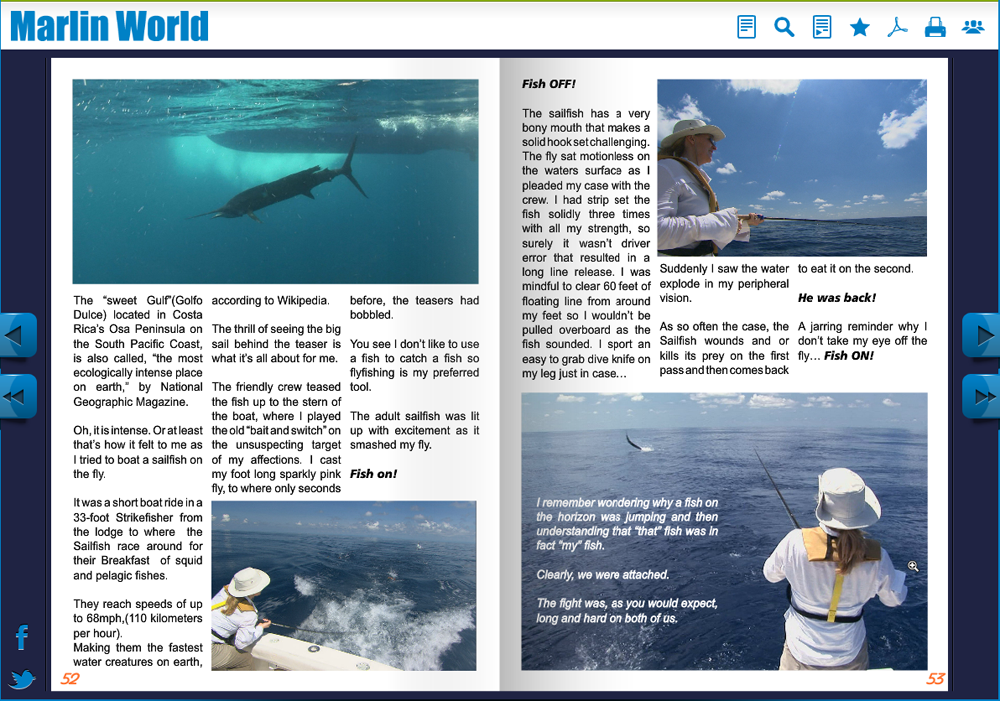Click the underwater sailfish photo
Viewport: 1000px width, 701px height.
pyautogui.click(x=275, y=181)
